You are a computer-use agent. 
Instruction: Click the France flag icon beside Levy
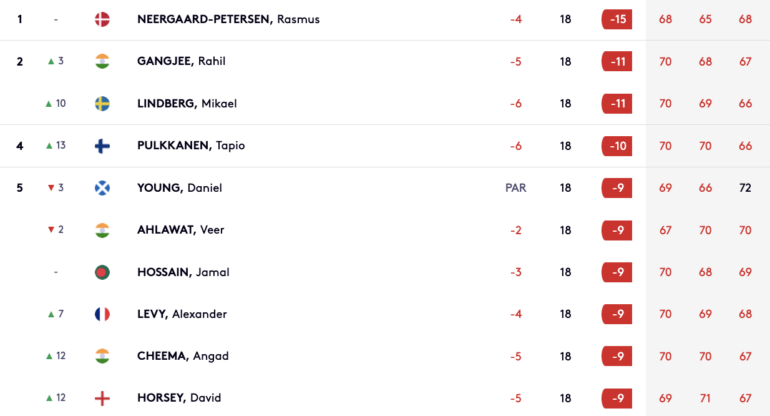[102, 314]
